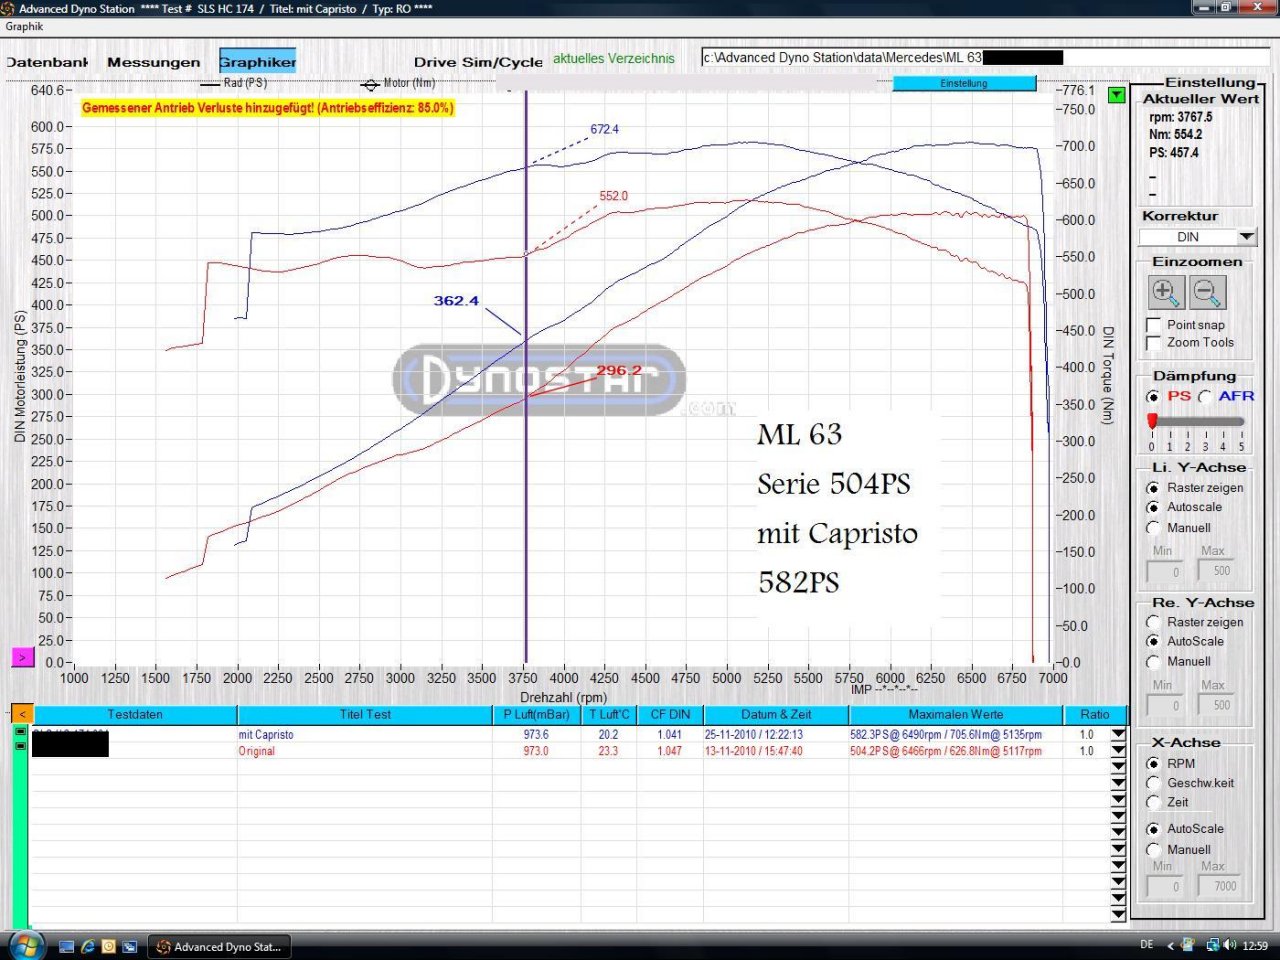Click the Dämpfung slider handle
The image size is (1280, 960).
tap(1152, 421)
